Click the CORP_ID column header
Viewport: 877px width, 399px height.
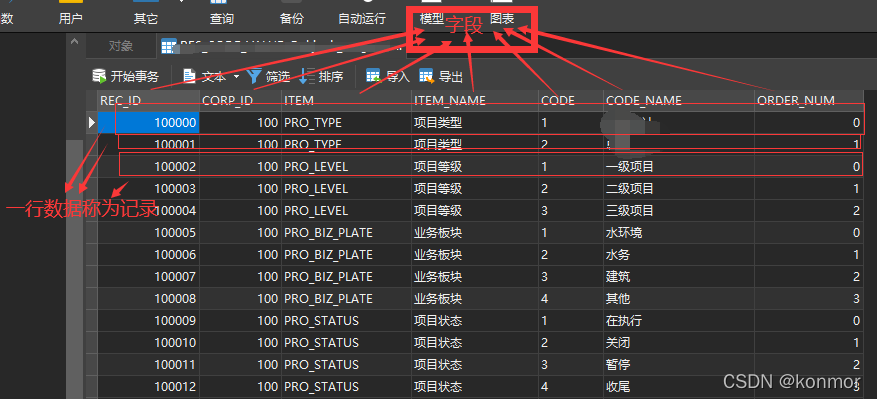pyautogui.click(x=241, y=101)
